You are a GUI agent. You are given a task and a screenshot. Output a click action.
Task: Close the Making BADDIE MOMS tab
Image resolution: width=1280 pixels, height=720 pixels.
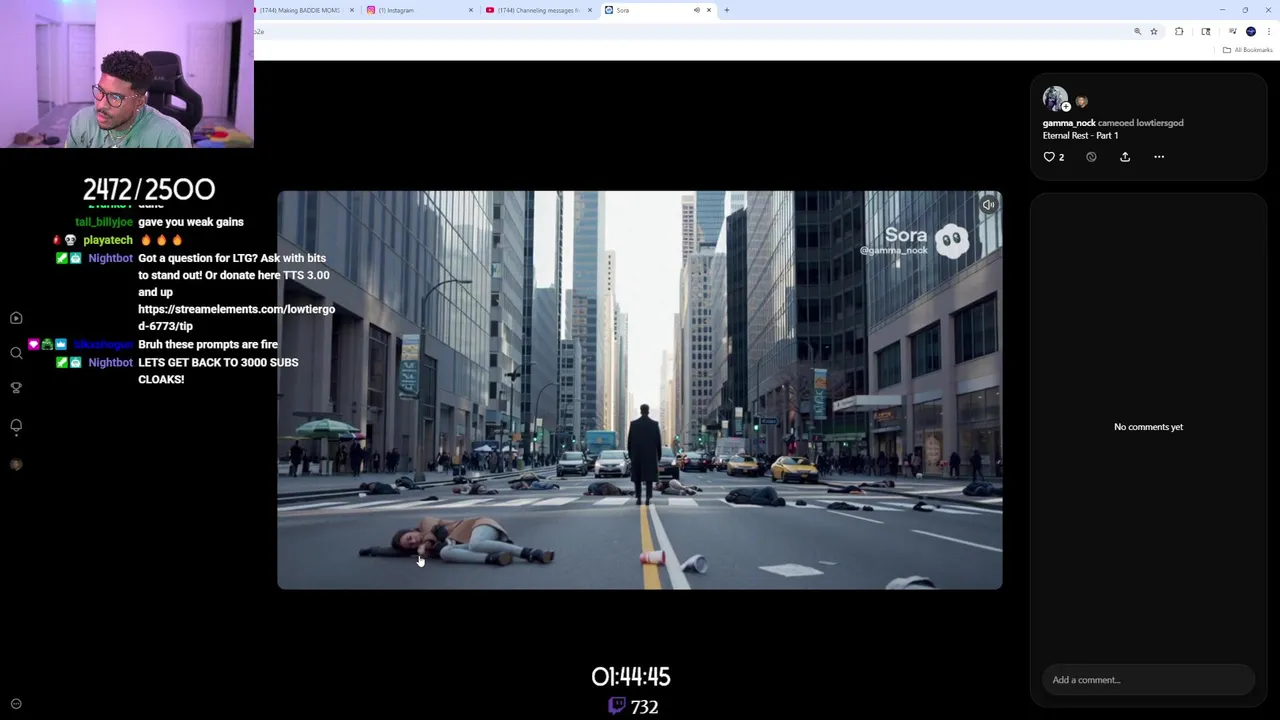352,10
